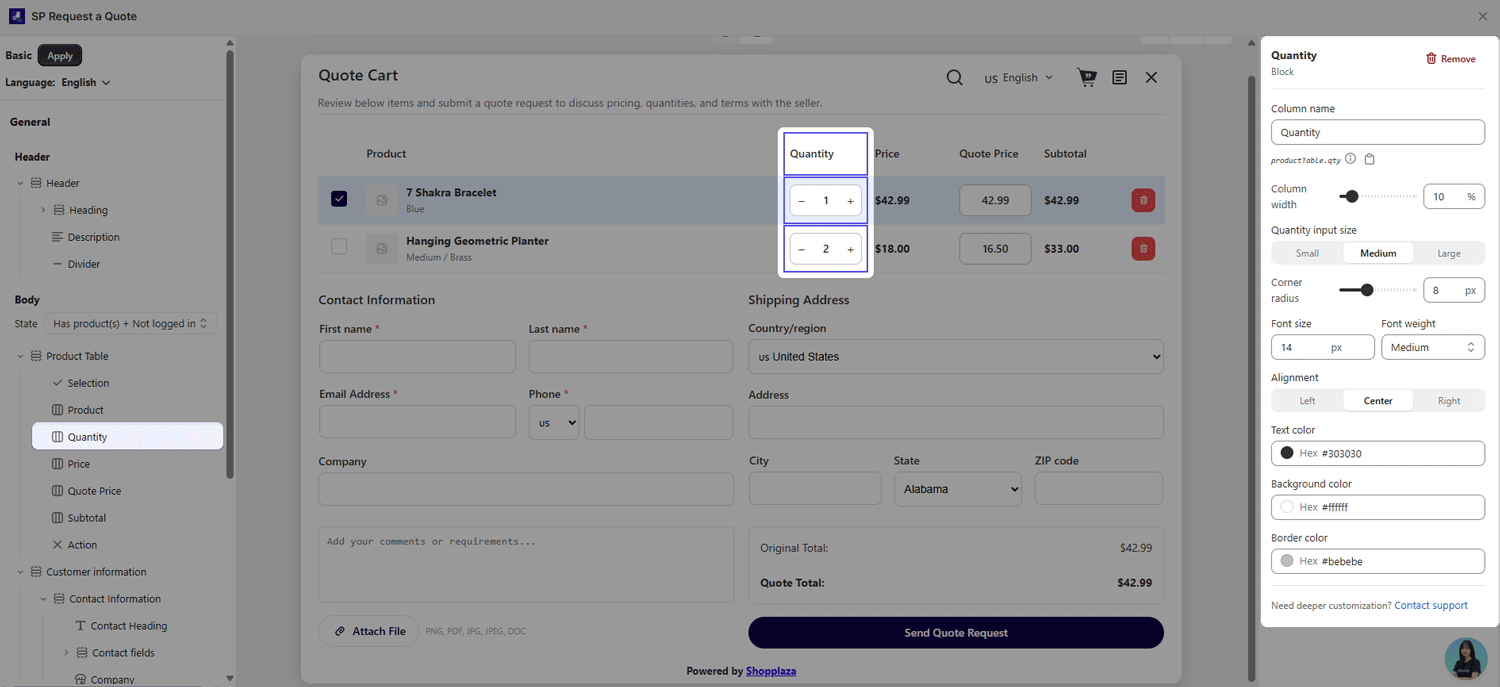Screen dimensions: 1500x687
Task: Click the Background color swatch #ffffff
Action: coord(1287,507)
